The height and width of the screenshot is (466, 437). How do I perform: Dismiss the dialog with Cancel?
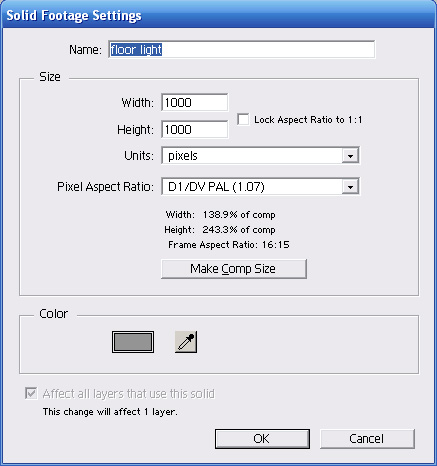pyautogui.click(x=367, y=439)
